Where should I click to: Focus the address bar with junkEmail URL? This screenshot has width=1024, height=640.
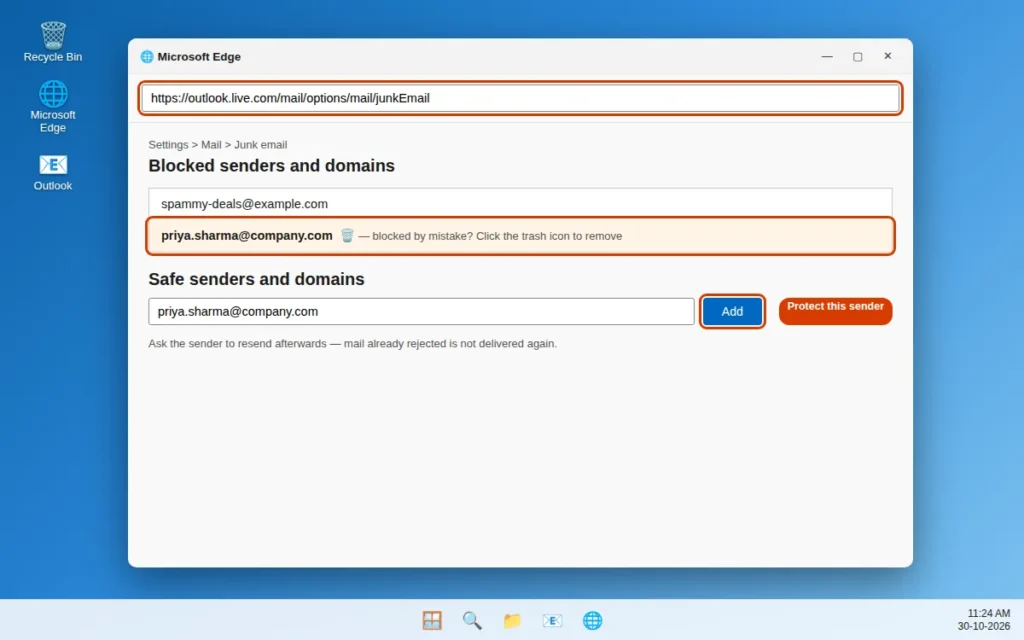[520, 98]
